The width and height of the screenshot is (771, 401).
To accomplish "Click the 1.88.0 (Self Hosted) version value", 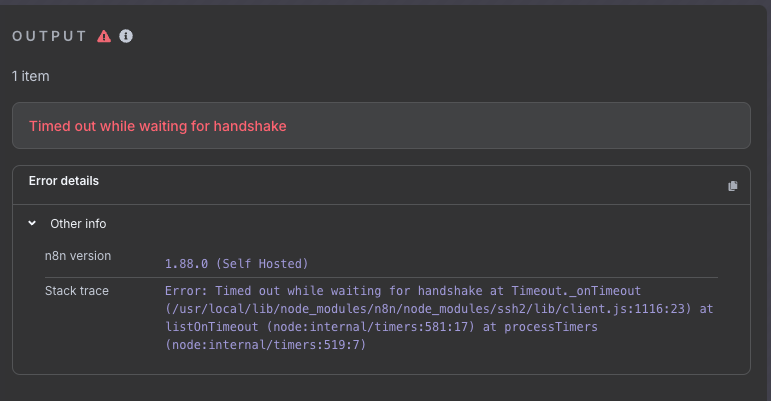I will (236, 264).
